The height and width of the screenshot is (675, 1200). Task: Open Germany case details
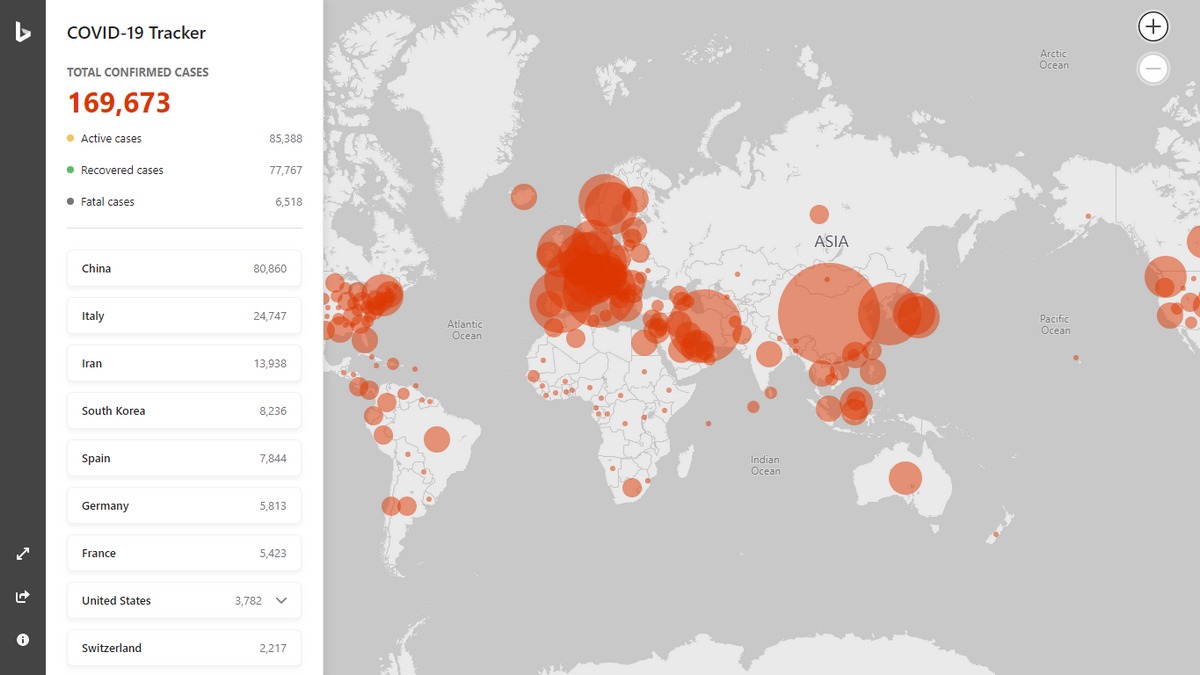coord(184,506)
